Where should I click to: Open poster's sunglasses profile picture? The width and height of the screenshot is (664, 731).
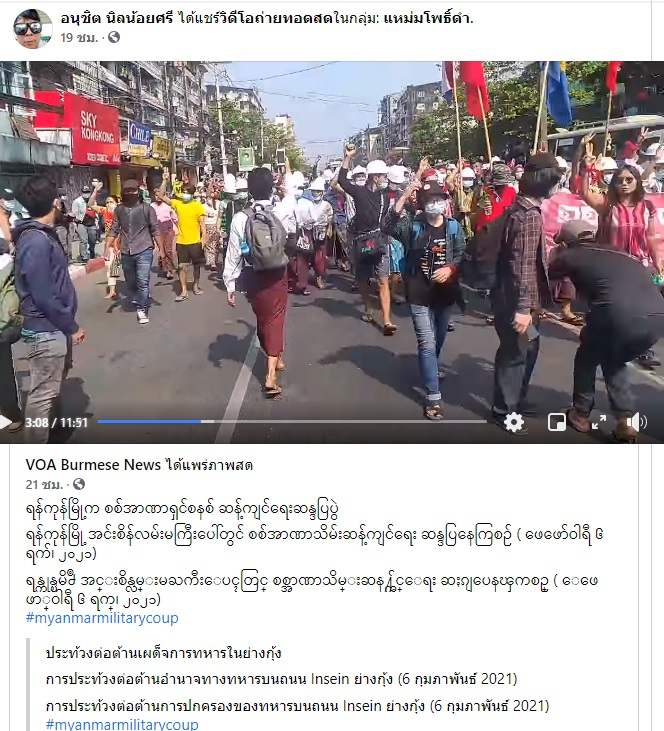point(32,28)
